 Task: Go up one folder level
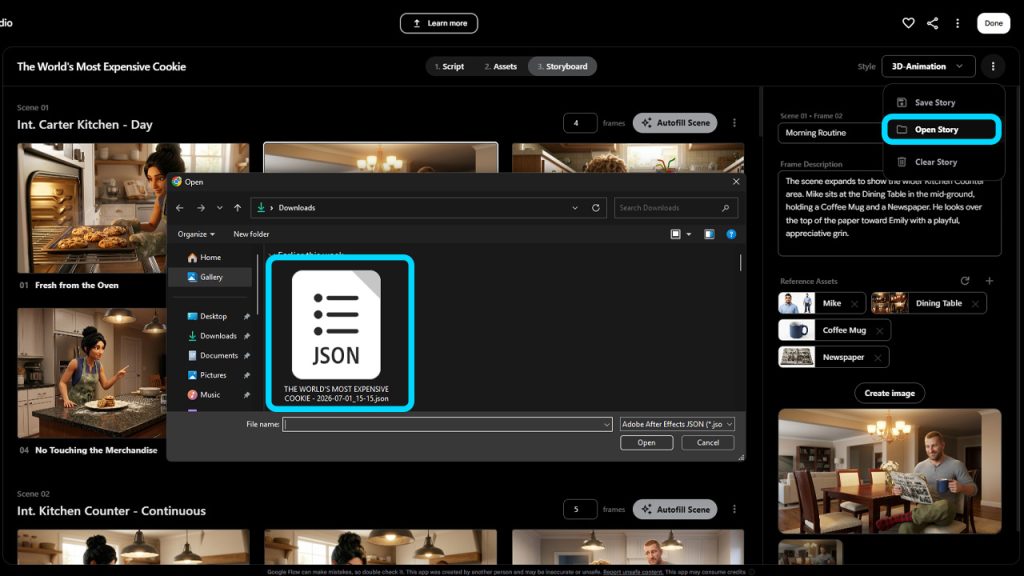238,208
